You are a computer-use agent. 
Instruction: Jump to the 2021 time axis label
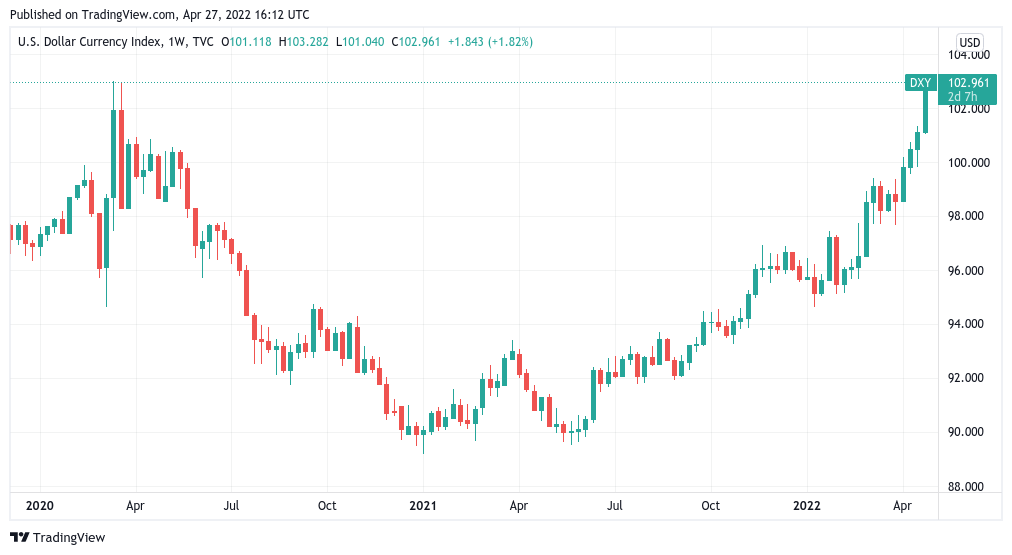click(x=423, y=506)
